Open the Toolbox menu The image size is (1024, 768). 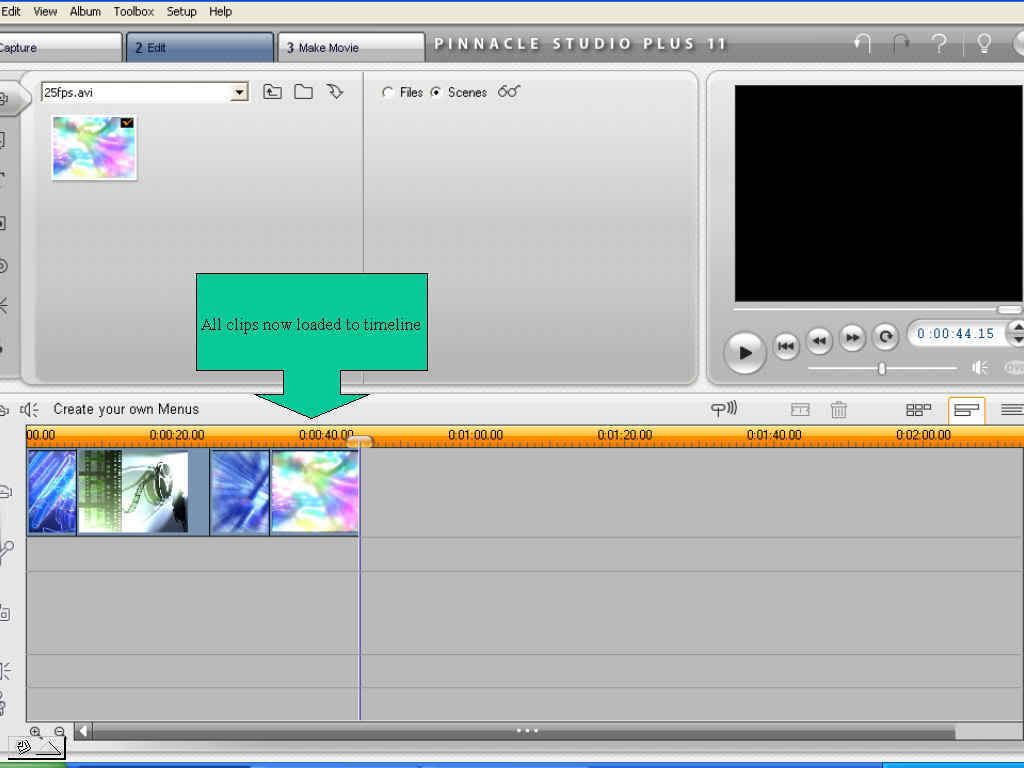(x=133, y=11)
